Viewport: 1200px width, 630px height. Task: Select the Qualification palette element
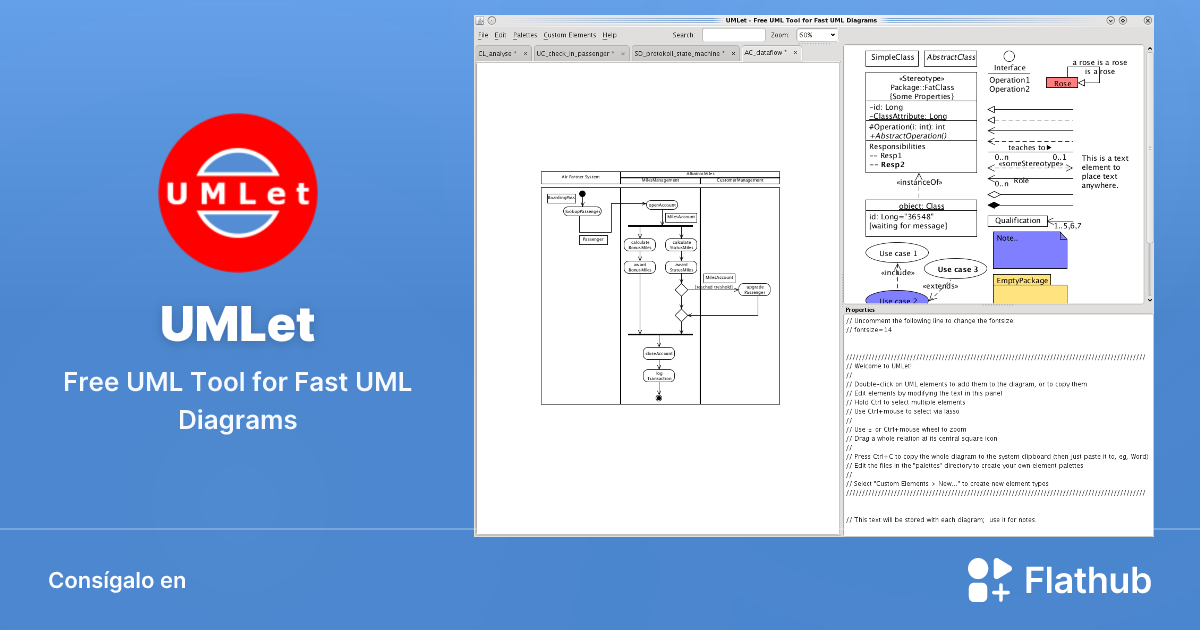pyautogui.click(x=1016, y=220)
